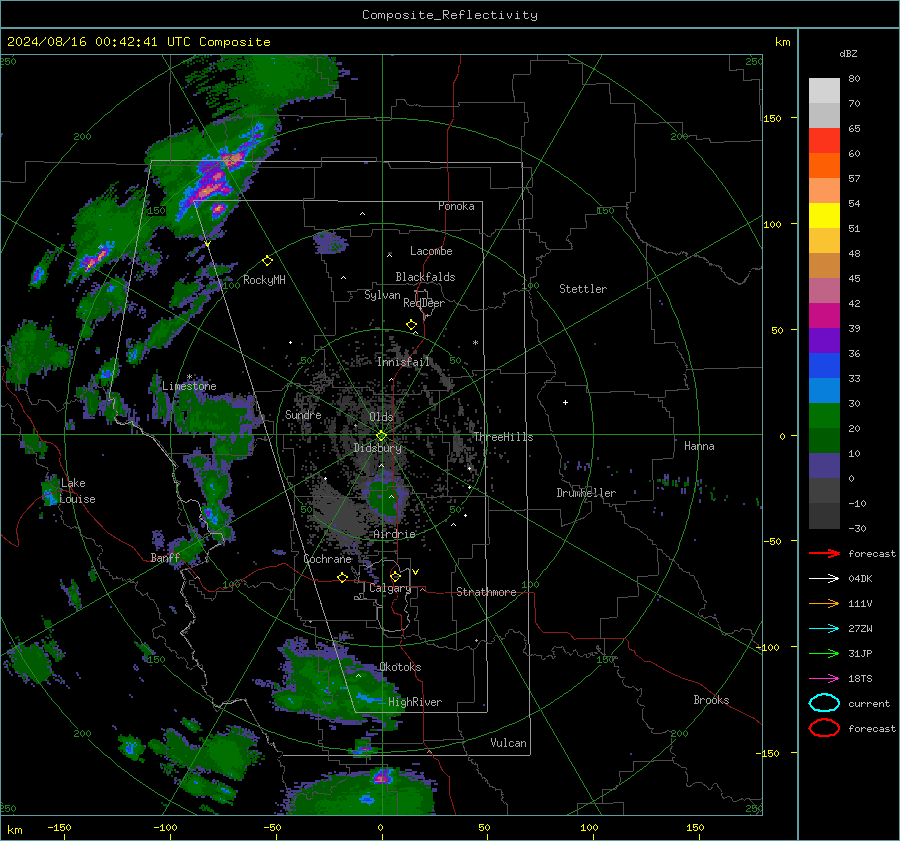Screen dimensions: 900x841
Task: Click the Composite_Reflectivity title
Action: pos(450,15)
